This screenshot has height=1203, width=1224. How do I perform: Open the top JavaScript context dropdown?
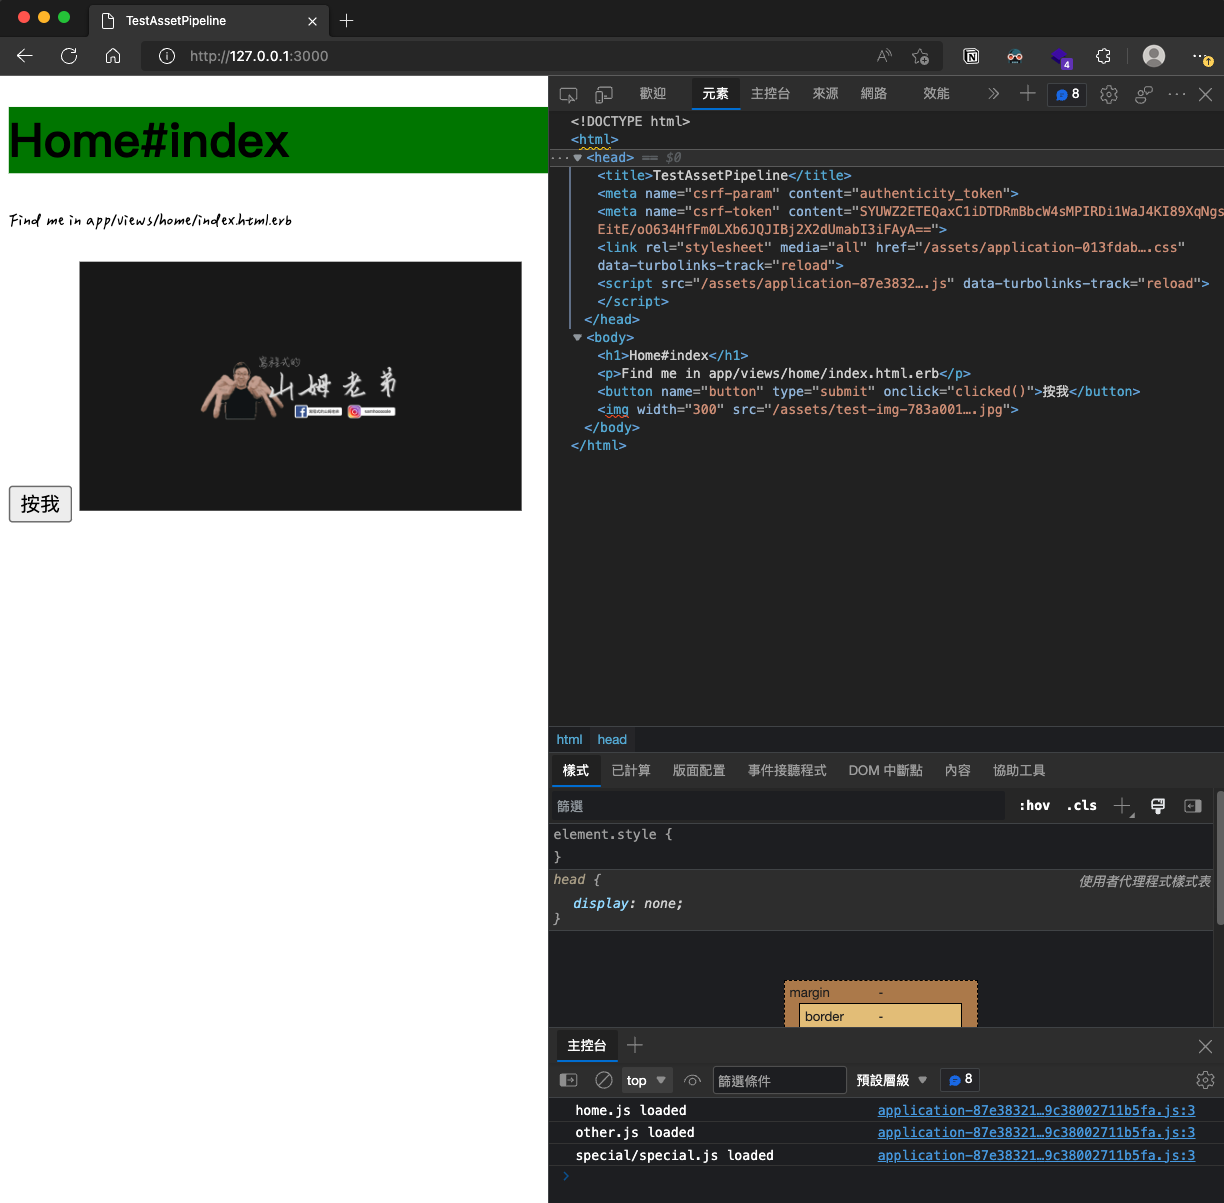[646, 1080]
